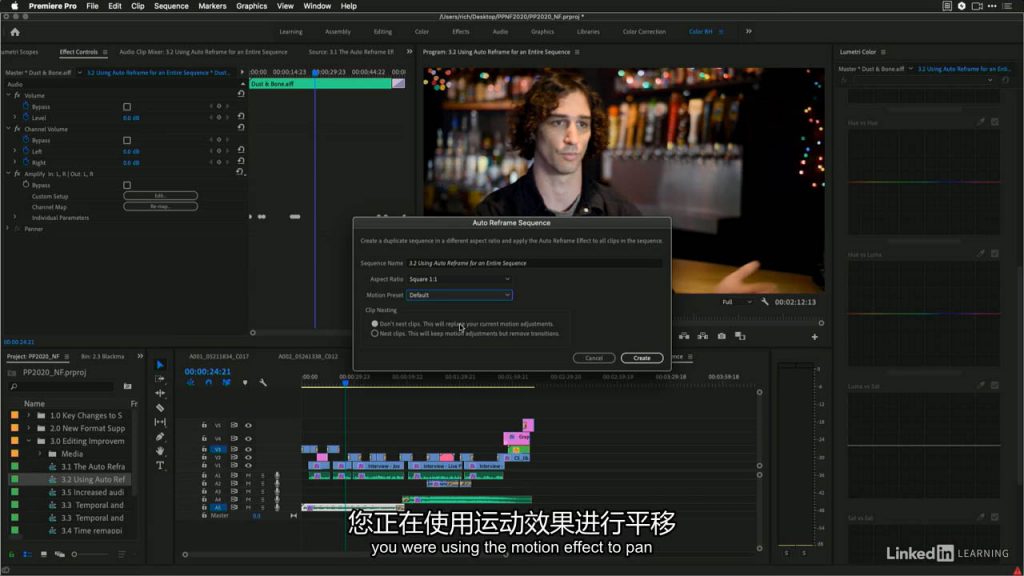Click the Sequence Name input field
The width and height of the screenshot is (1024, 576).
[x=534, y=263]
